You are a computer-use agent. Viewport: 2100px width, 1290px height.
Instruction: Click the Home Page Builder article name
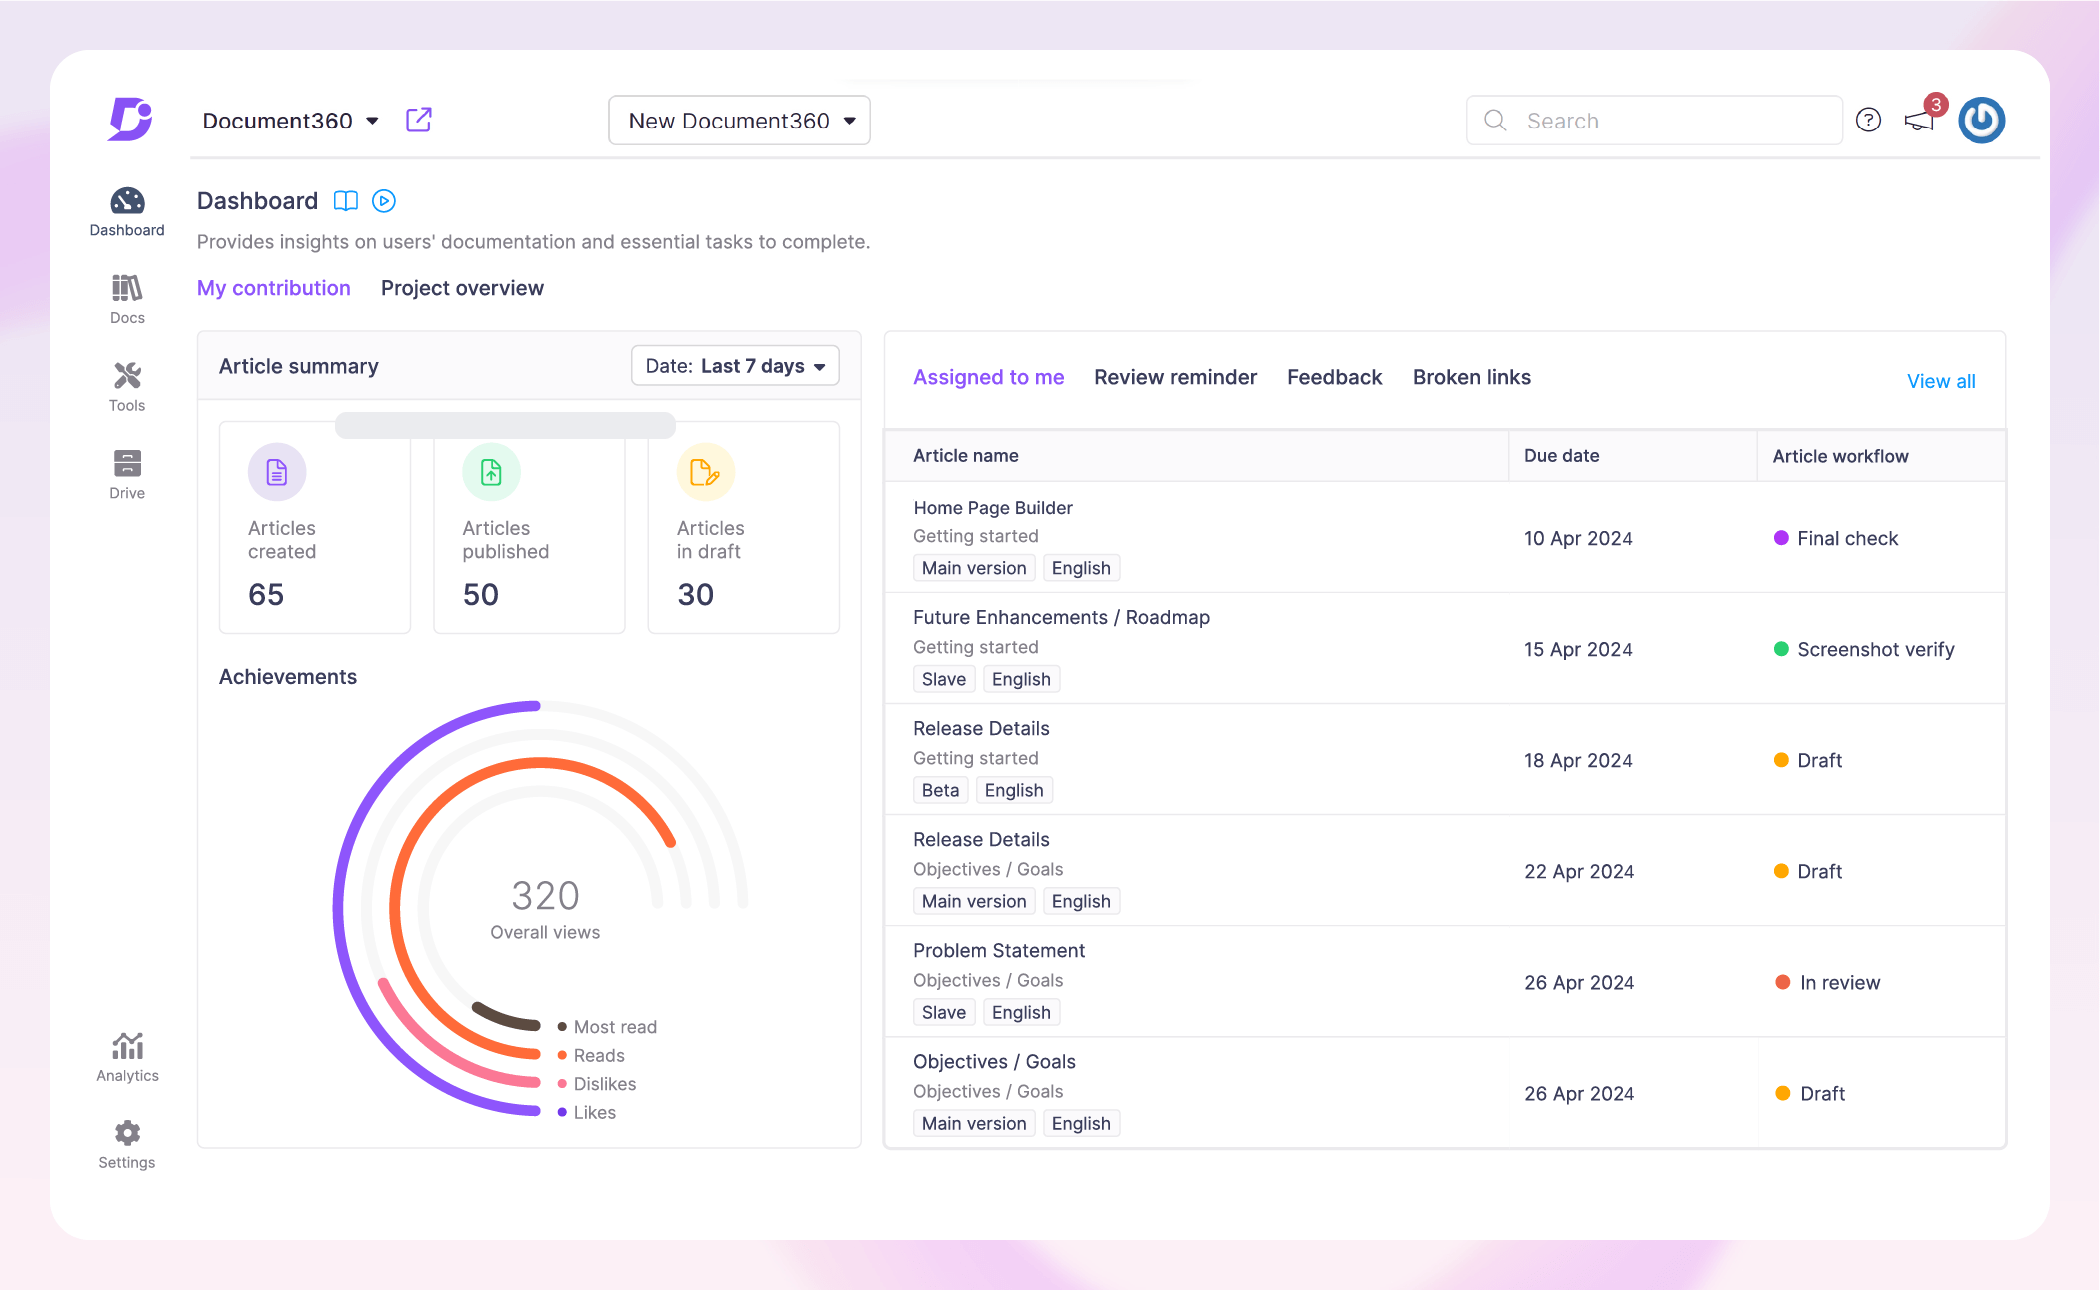click(992, 508)
